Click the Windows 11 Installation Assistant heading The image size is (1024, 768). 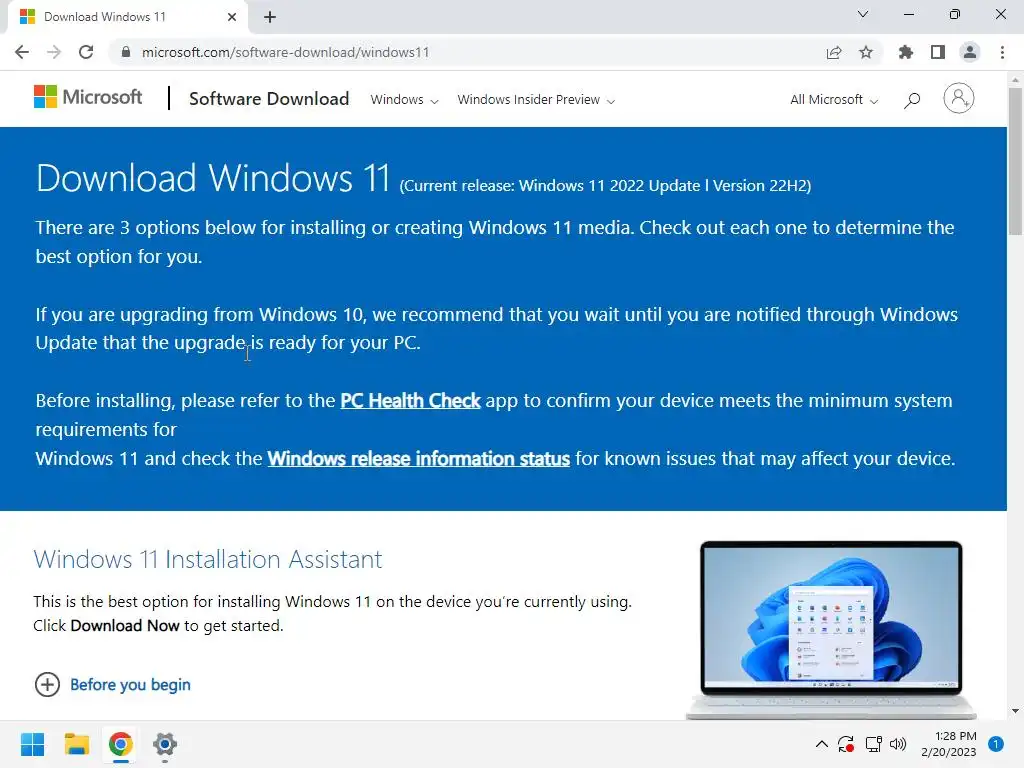point(208,560)
